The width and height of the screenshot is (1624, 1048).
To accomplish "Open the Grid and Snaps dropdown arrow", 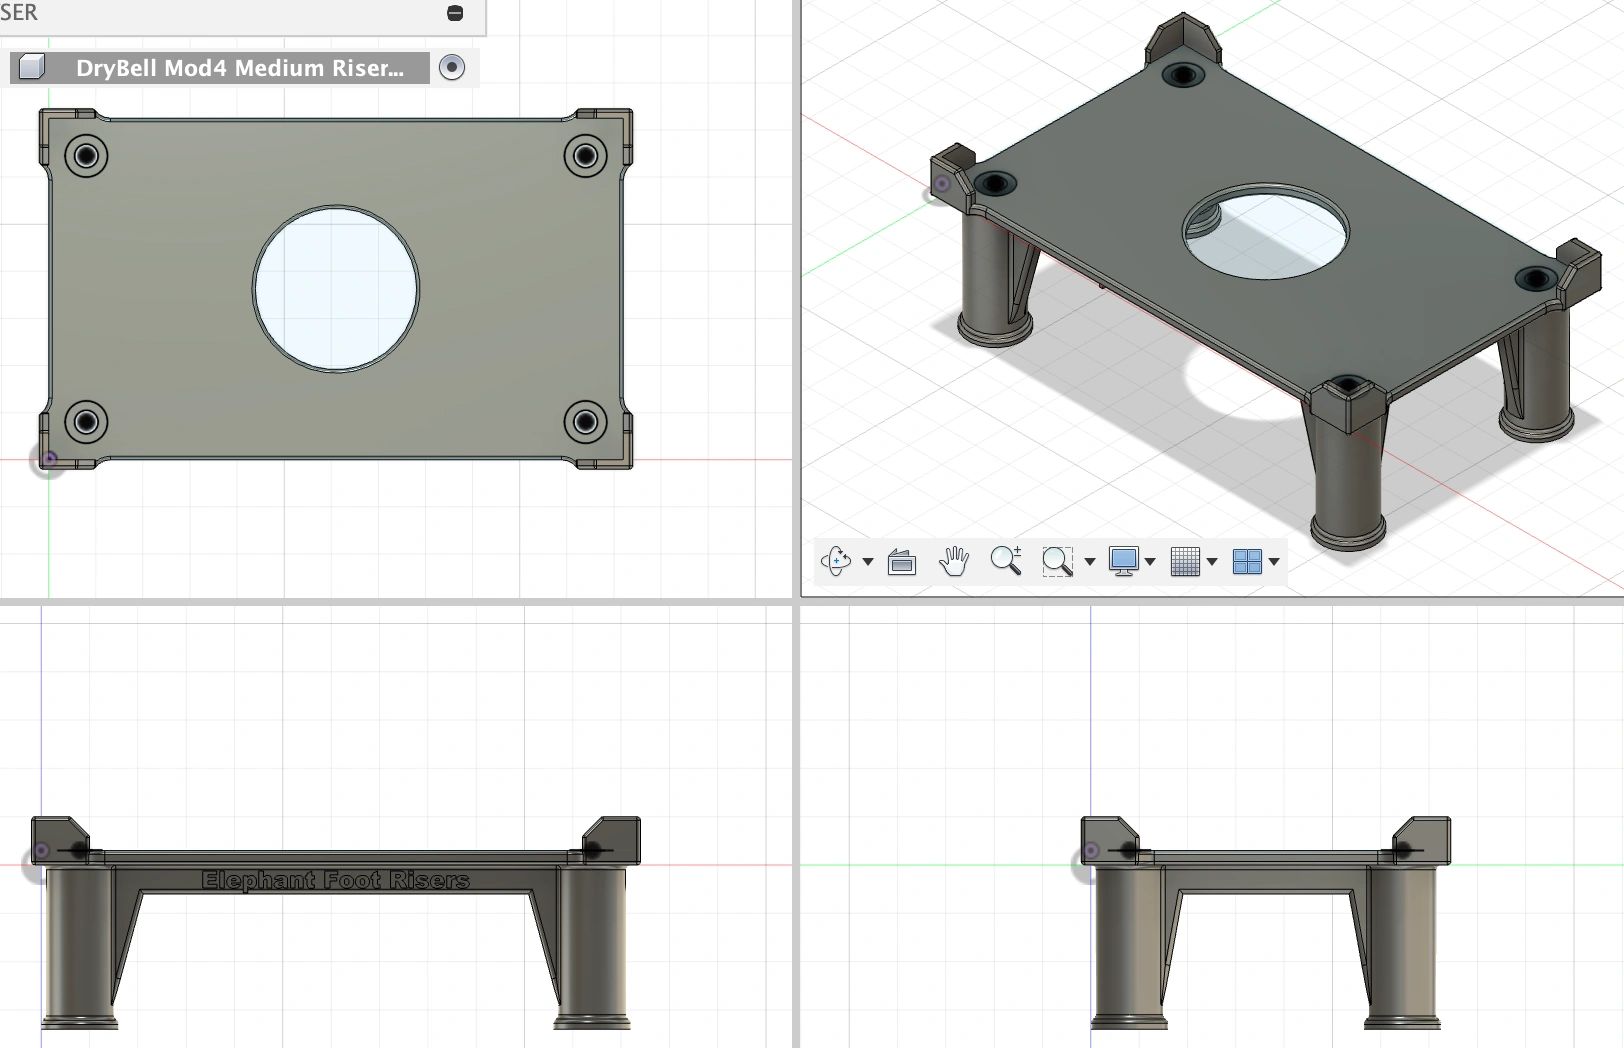I will click(1212, 562).
